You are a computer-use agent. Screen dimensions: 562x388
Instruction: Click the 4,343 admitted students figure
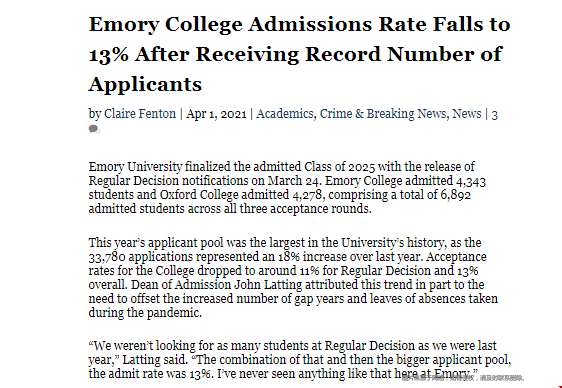click(471, 181)
